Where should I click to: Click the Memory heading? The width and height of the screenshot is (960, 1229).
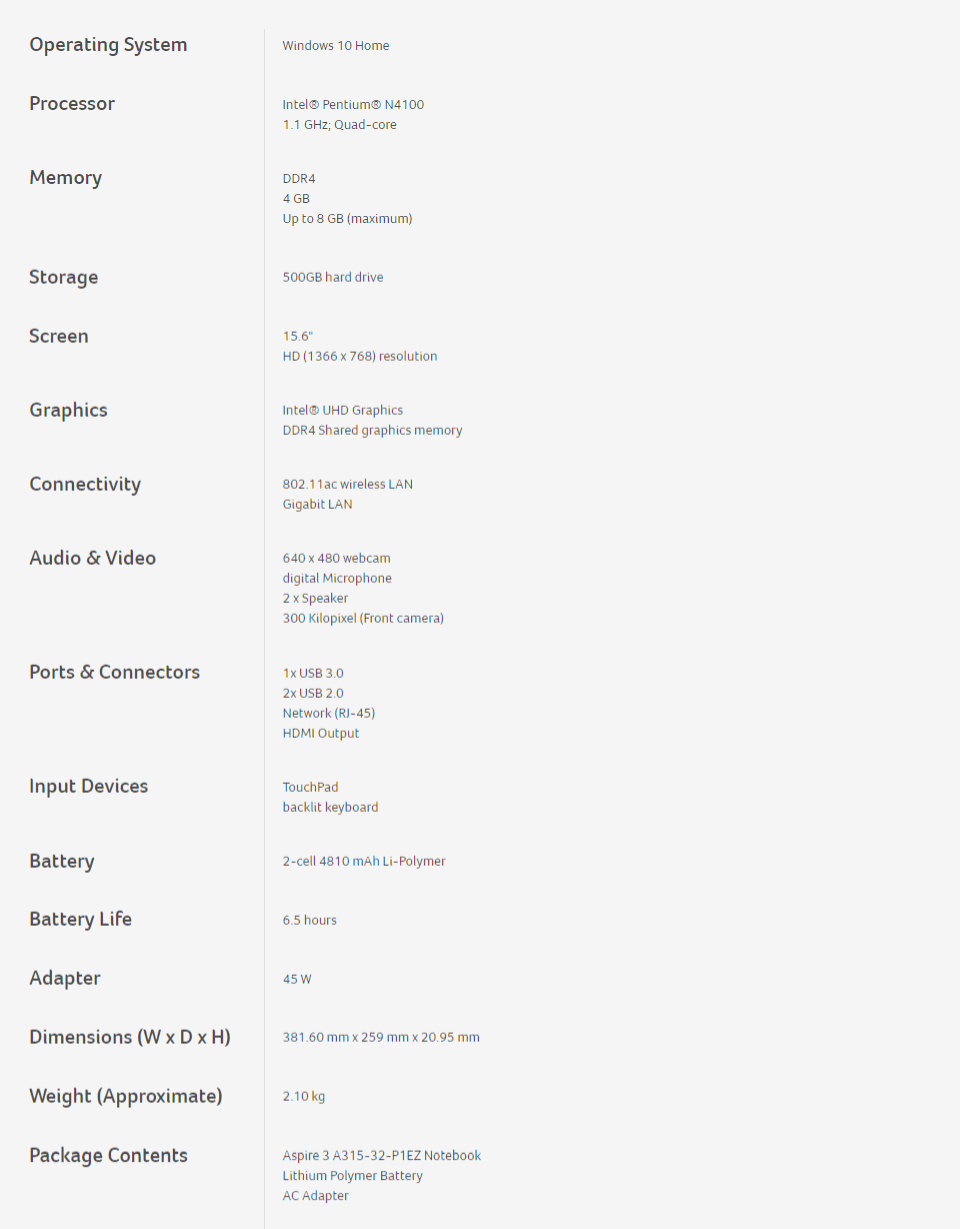pos(66,178)
